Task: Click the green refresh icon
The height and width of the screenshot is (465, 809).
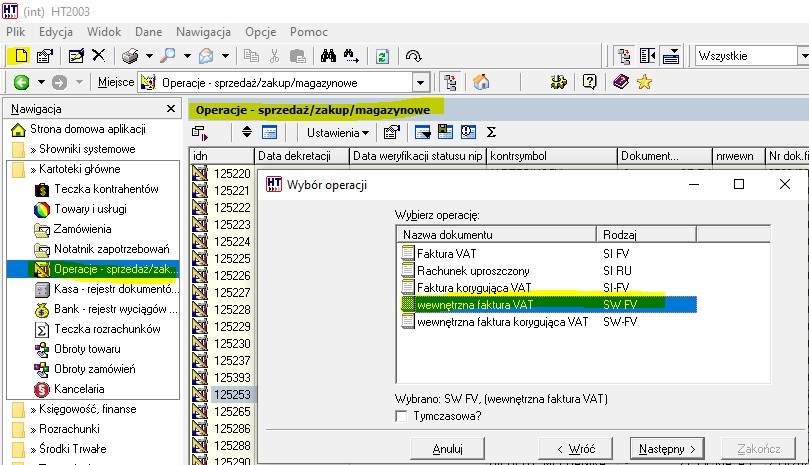Action: click(382, 56)
